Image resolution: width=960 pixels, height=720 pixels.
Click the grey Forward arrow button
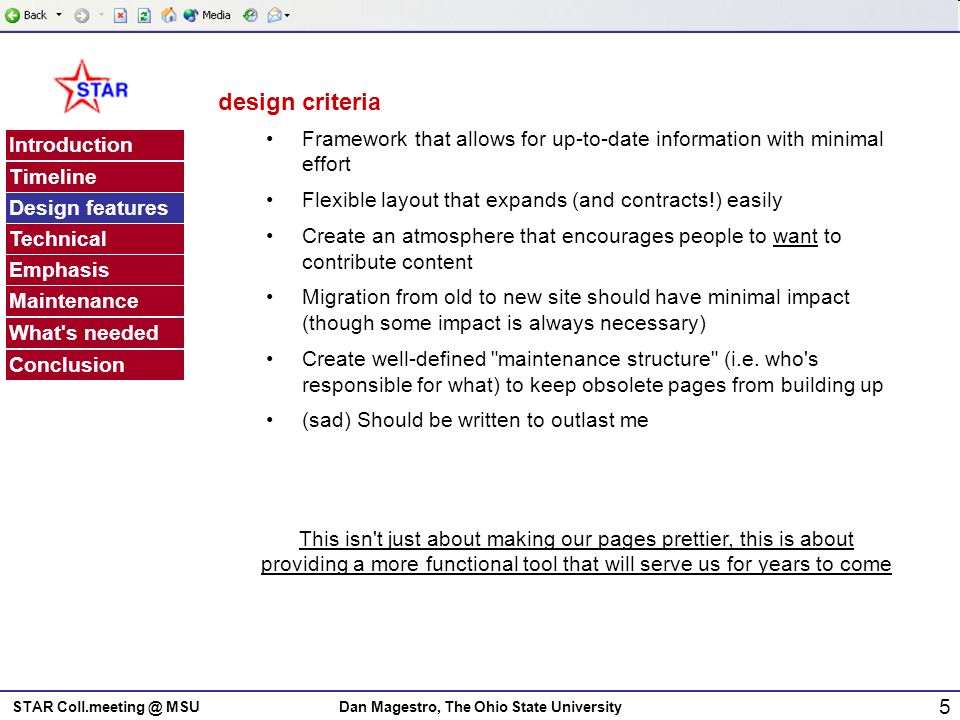click(x=81, y=15)
